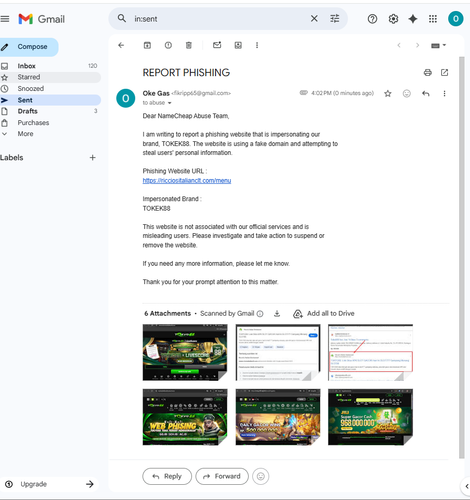
Task: Add an emoji reaction in the message header
Action: (x=407, y=94)
